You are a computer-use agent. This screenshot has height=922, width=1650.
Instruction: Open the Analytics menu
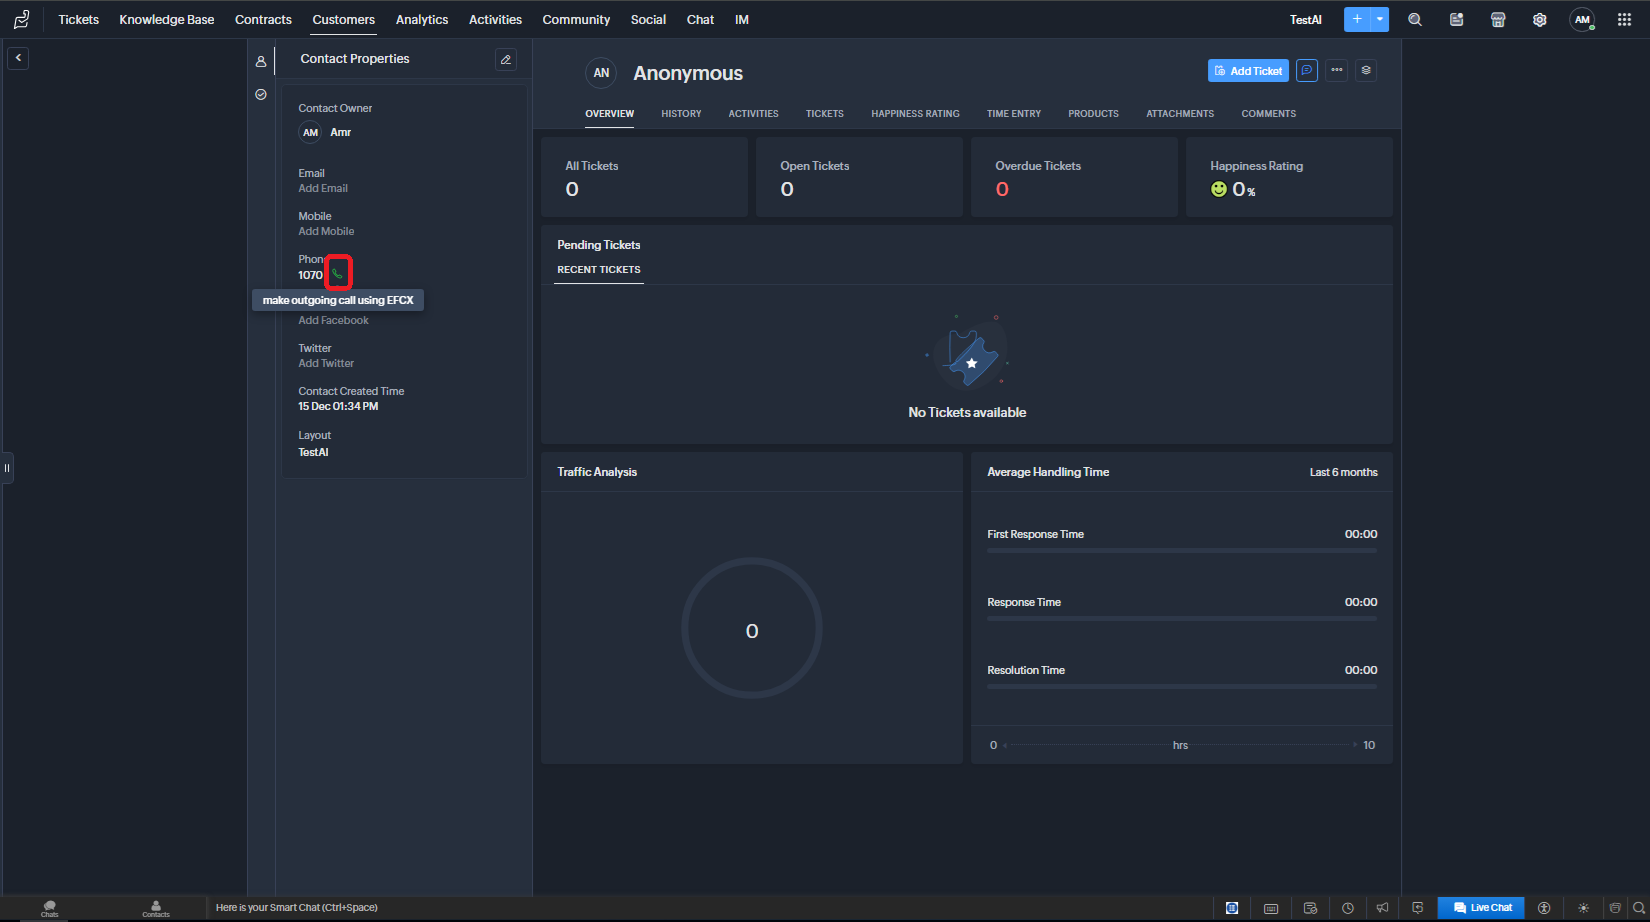pyautogui.click(x=421, y=20)
